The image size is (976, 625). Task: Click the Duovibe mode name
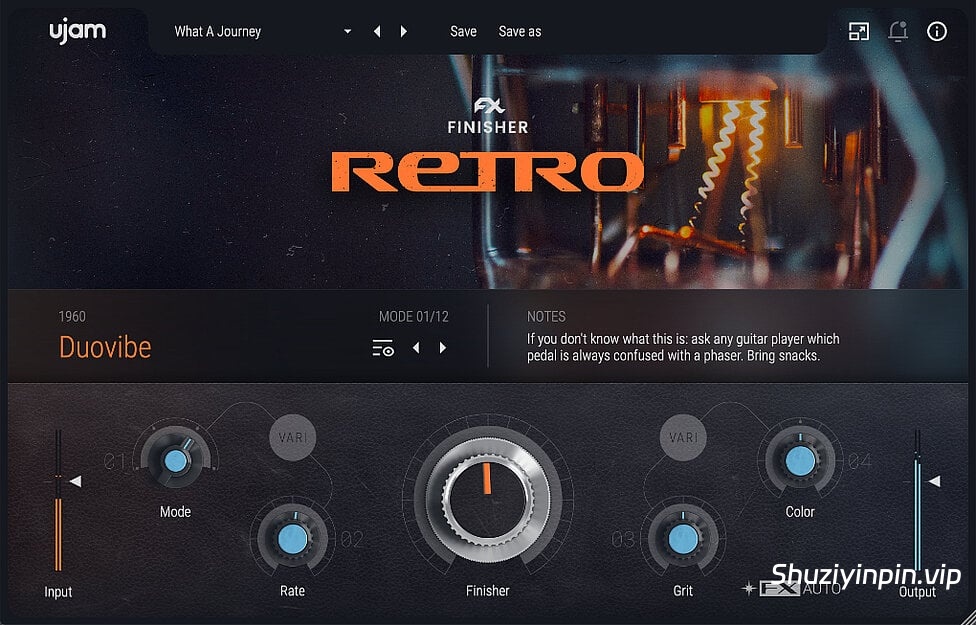click(x=105, y=347)
